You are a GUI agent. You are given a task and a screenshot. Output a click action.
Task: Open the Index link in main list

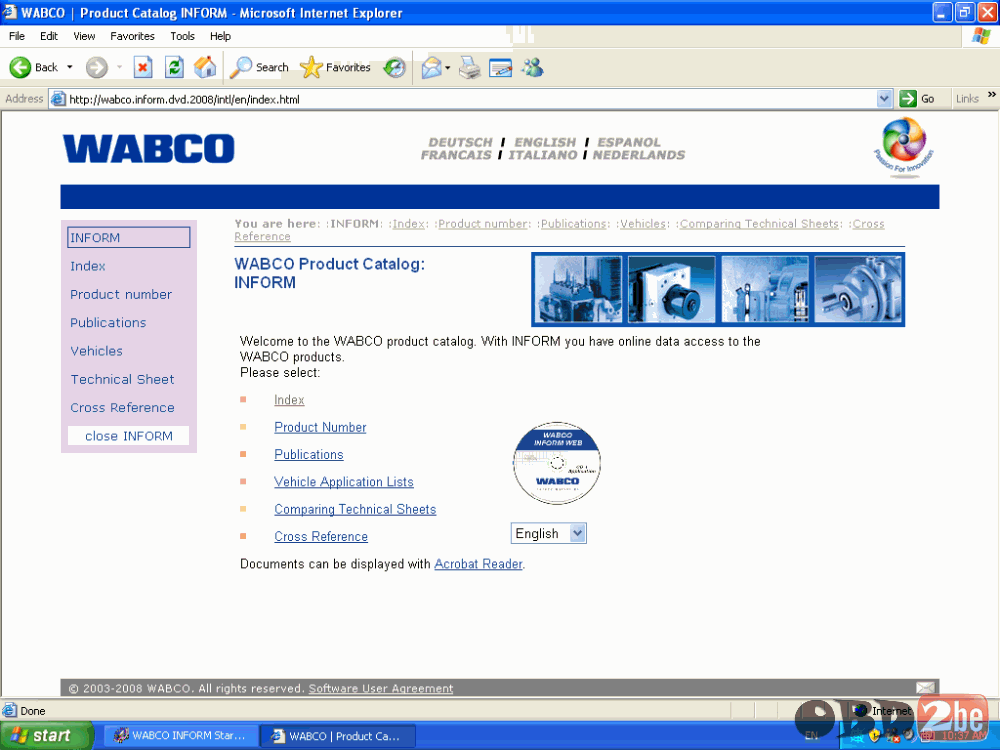(x=289, y=400)
